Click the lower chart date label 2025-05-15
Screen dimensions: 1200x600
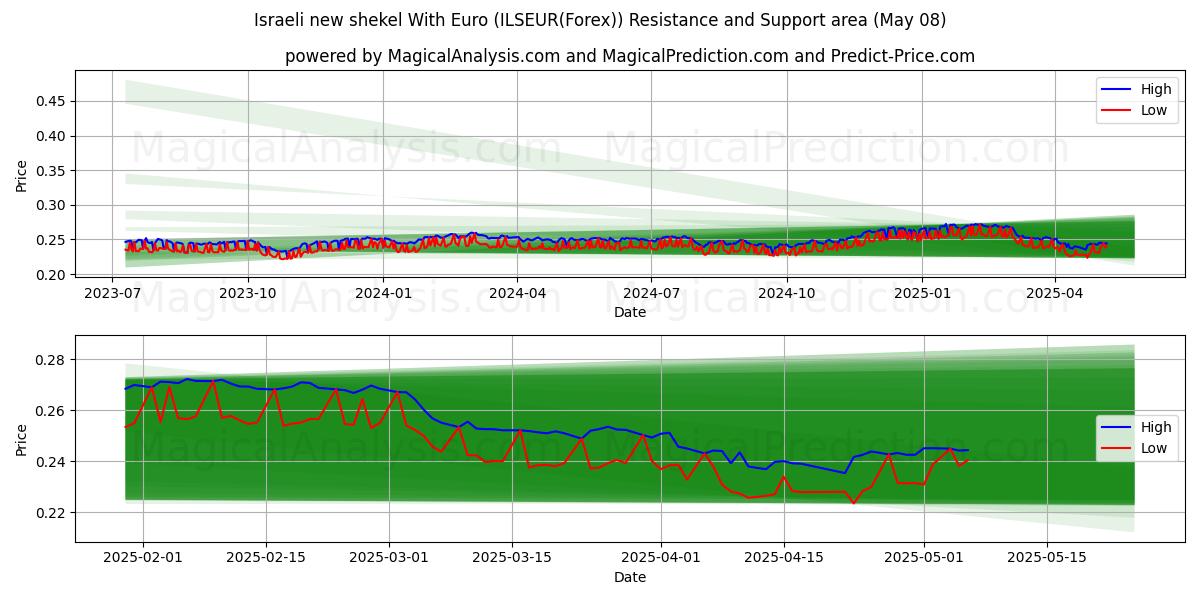1047,559
